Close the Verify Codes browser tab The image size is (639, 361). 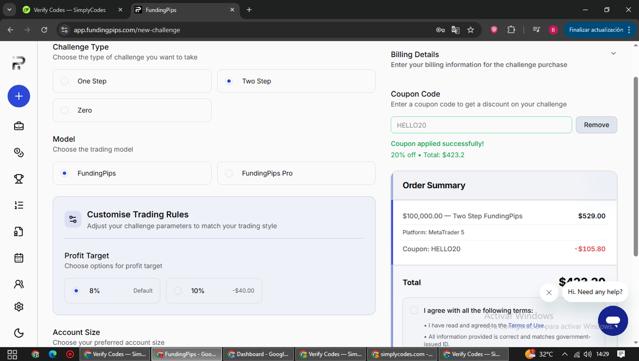(x=121, y=10)
